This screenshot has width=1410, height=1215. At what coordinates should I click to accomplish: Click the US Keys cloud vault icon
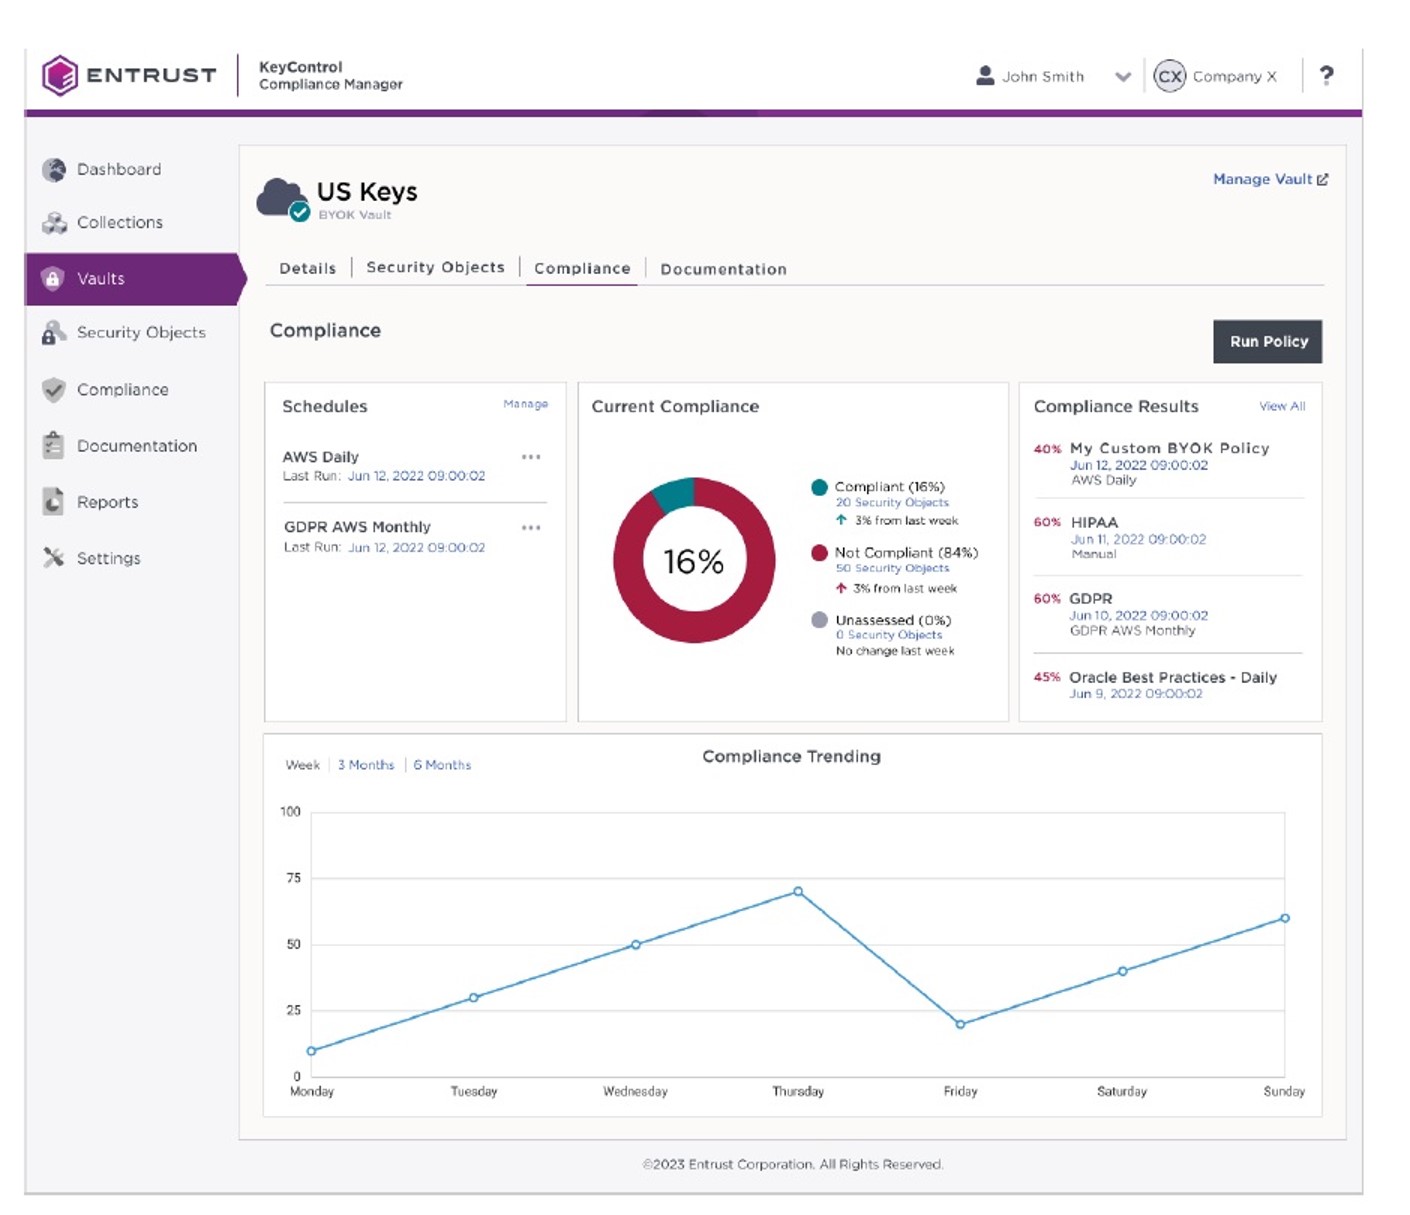(283, 199)
